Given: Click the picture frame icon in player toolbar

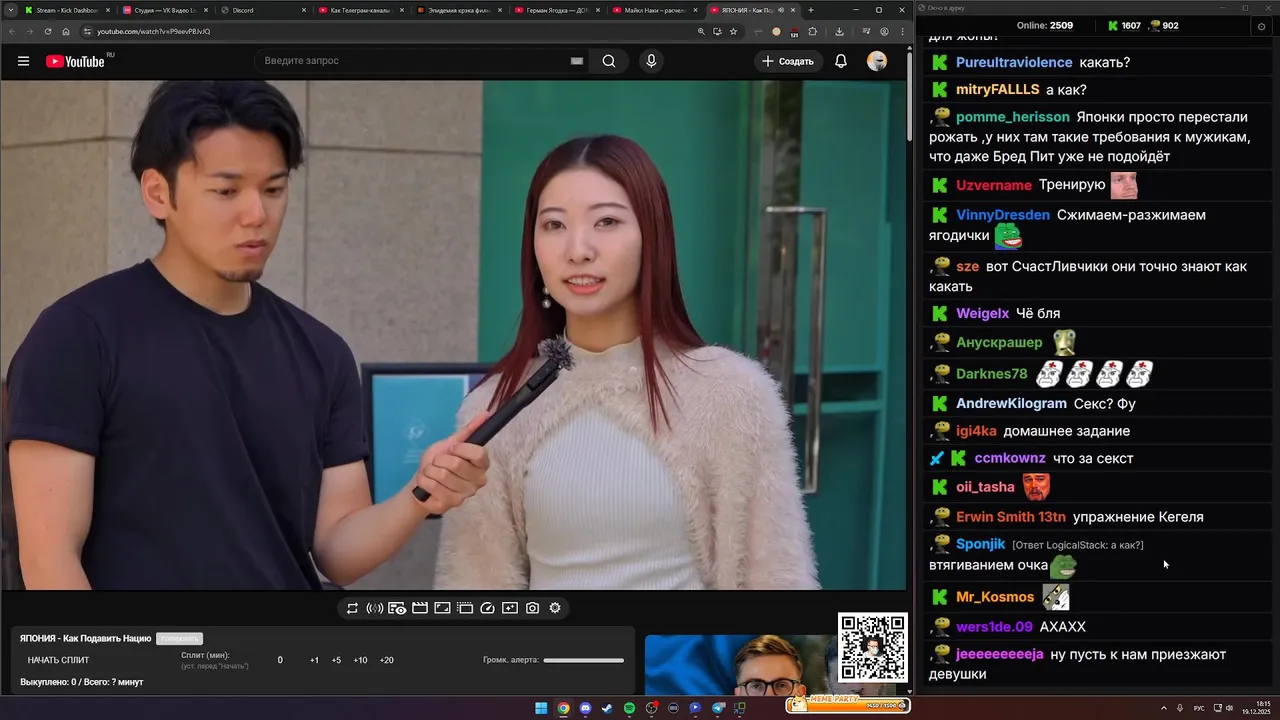Looking at the screenshot, I should pyautogui.click(x=442, y=608).
